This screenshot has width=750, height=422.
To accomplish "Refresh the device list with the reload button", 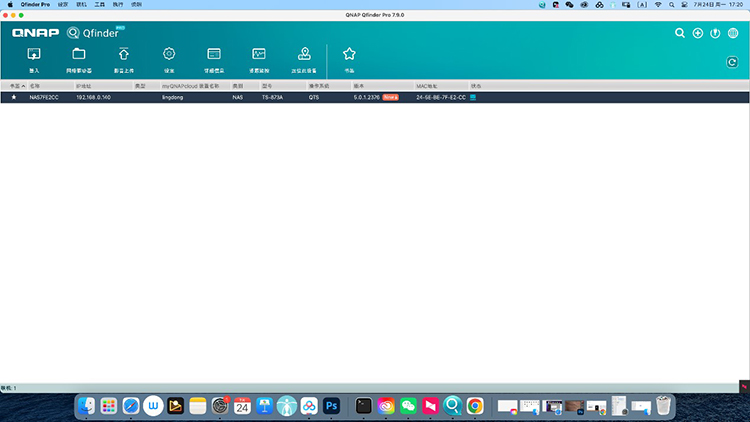I will [732, 62].
